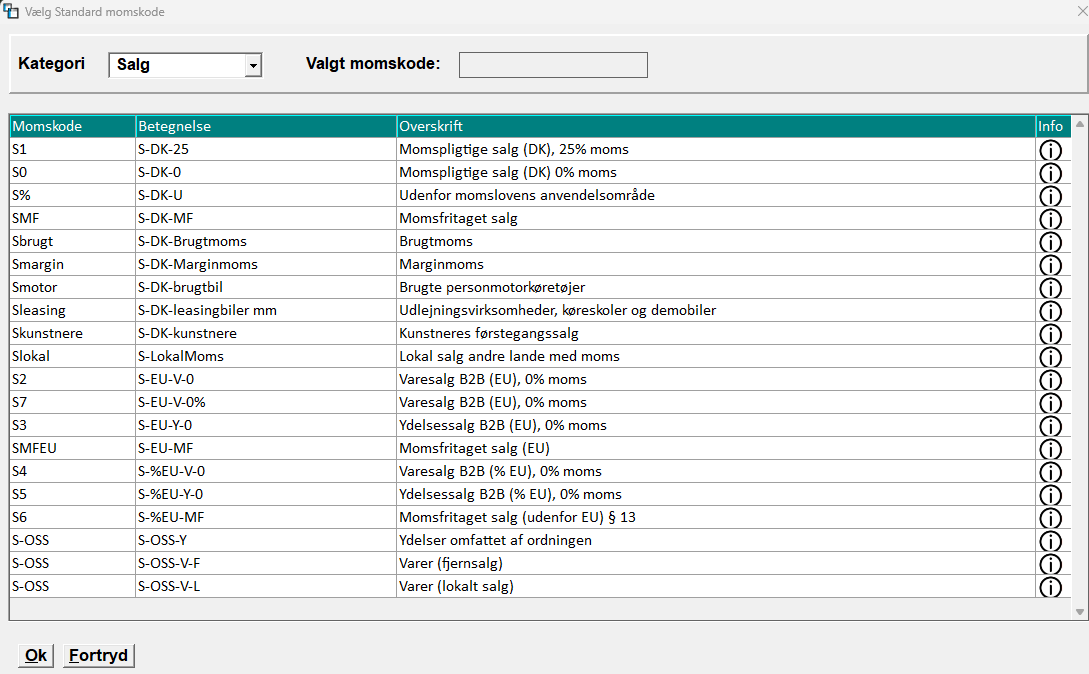Image resolution: width=1089 pixels, height=674 pixels.
Task: Sort by the Momskode column header
Action: coord(72,126)
